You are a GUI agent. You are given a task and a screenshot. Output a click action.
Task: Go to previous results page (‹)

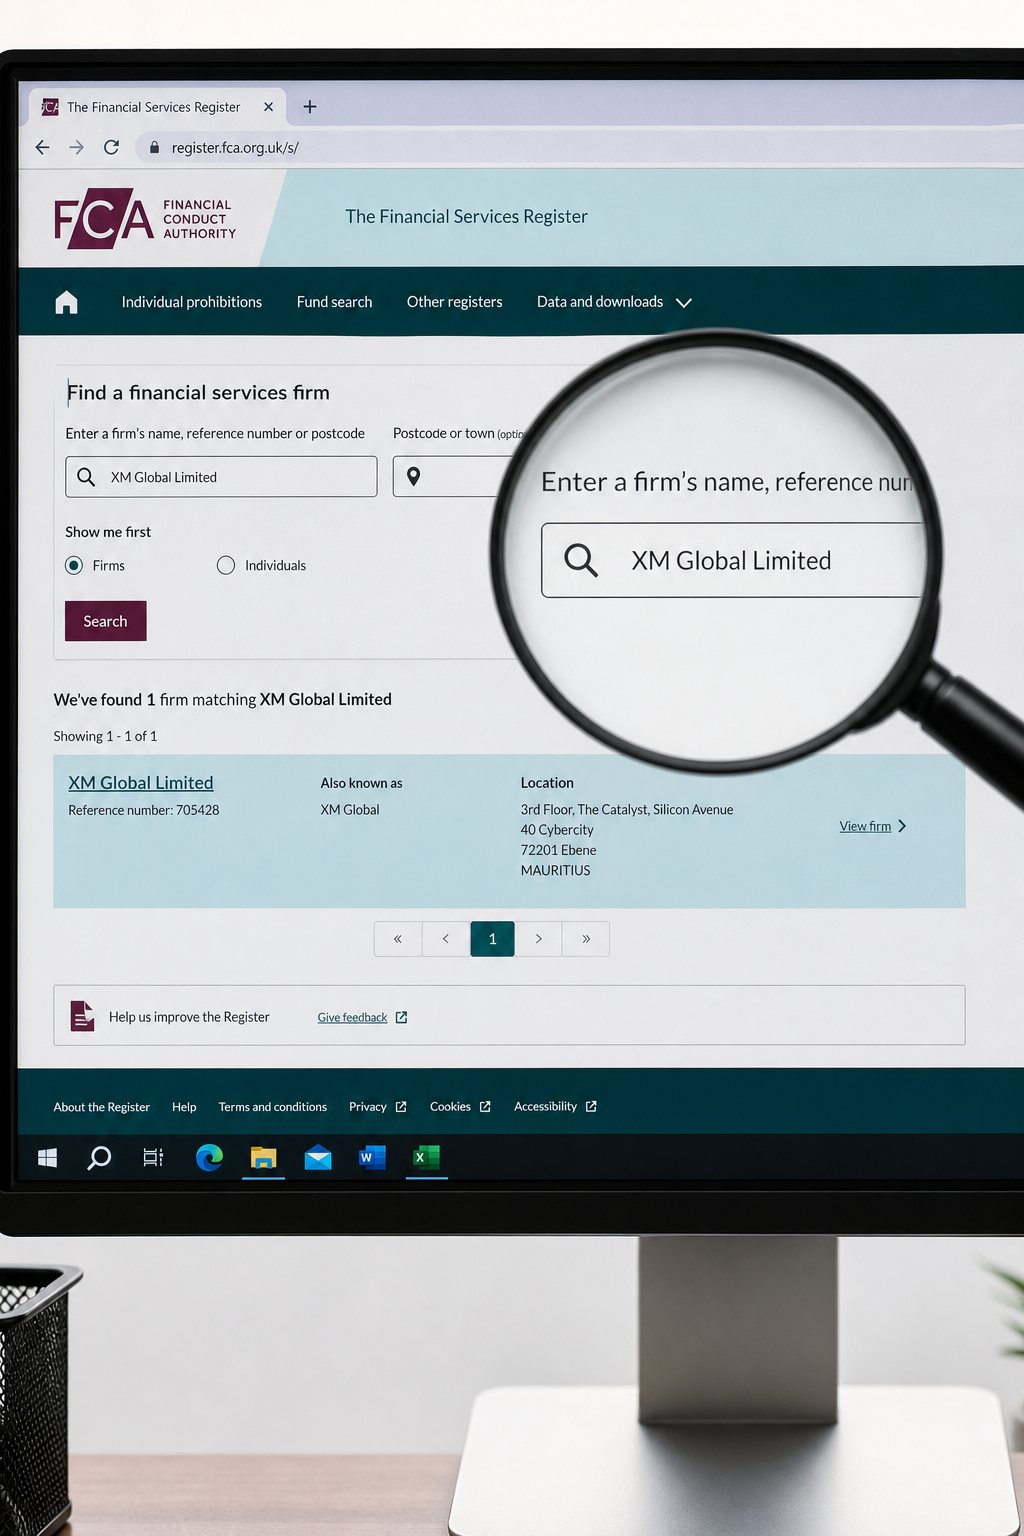(x=446, y=939)
